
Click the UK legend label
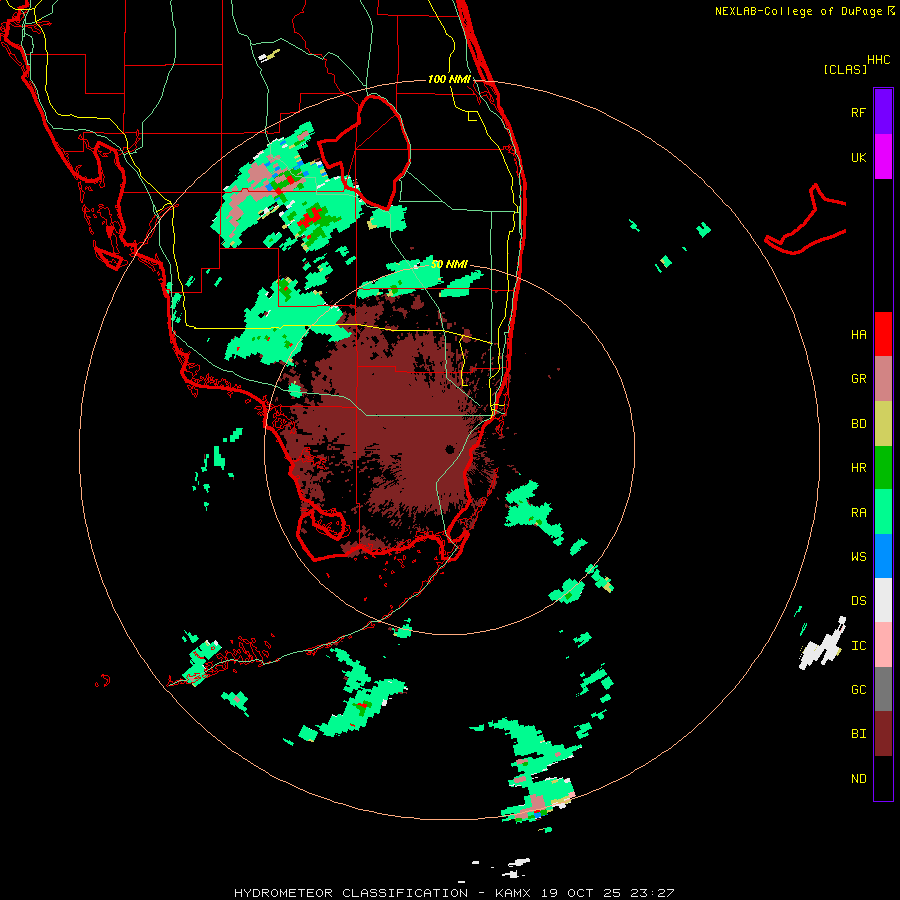point(858,157)
